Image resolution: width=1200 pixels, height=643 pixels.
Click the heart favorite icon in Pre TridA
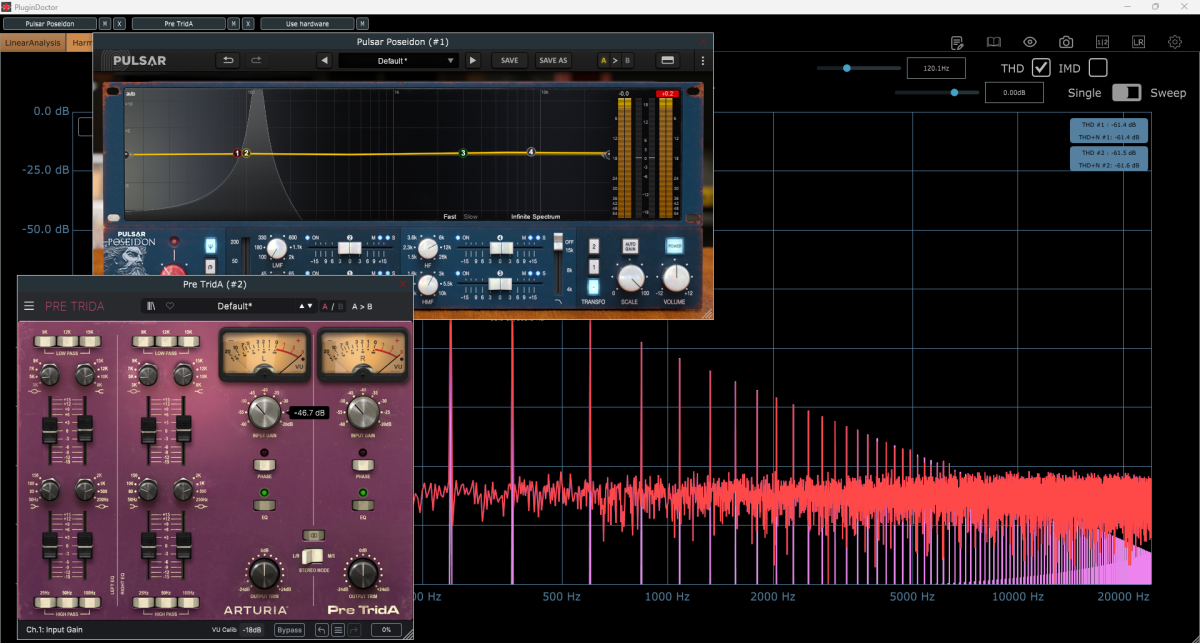pyautogui.click(x=170, y=306)
